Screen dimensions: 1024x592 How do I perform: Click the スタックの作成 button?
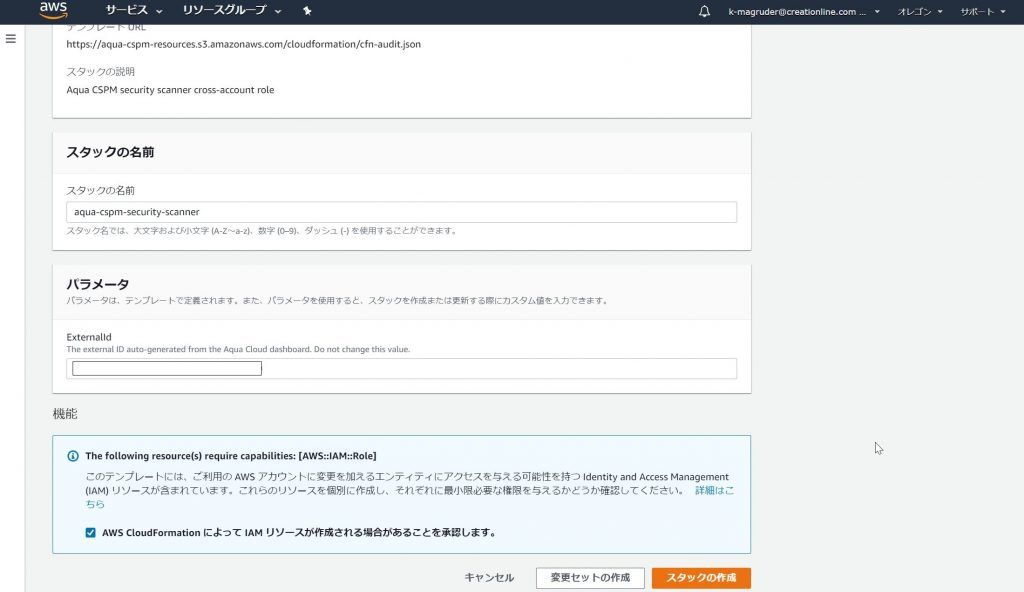coord(701,578)
